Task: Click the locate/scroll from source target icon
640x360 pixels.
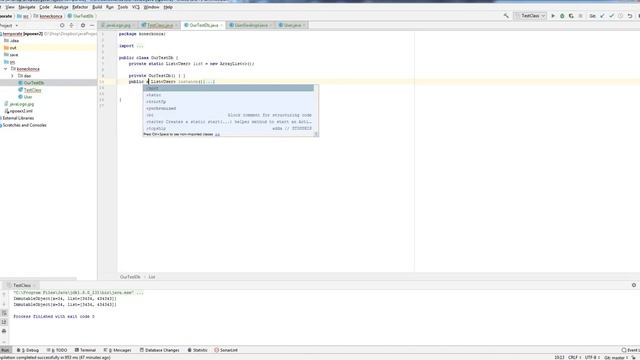Action: point(62,25)
